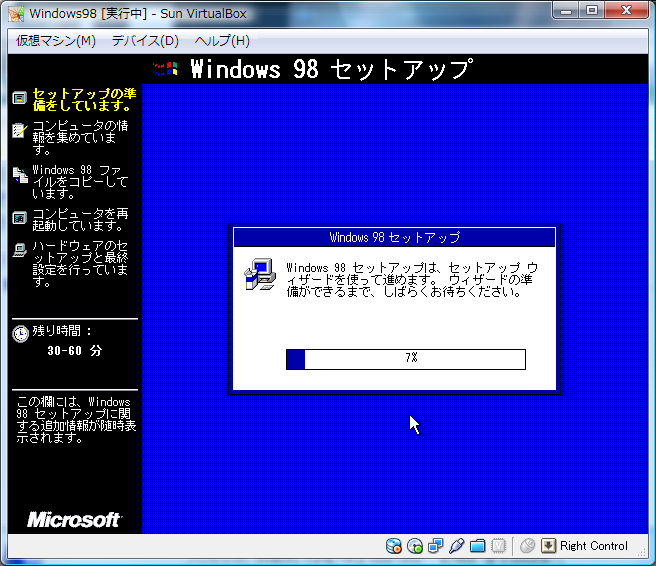Click the keyboard capture arrow icon
Image resolution: width=656 pixels, height=566 pixels.
coord(548,546)
